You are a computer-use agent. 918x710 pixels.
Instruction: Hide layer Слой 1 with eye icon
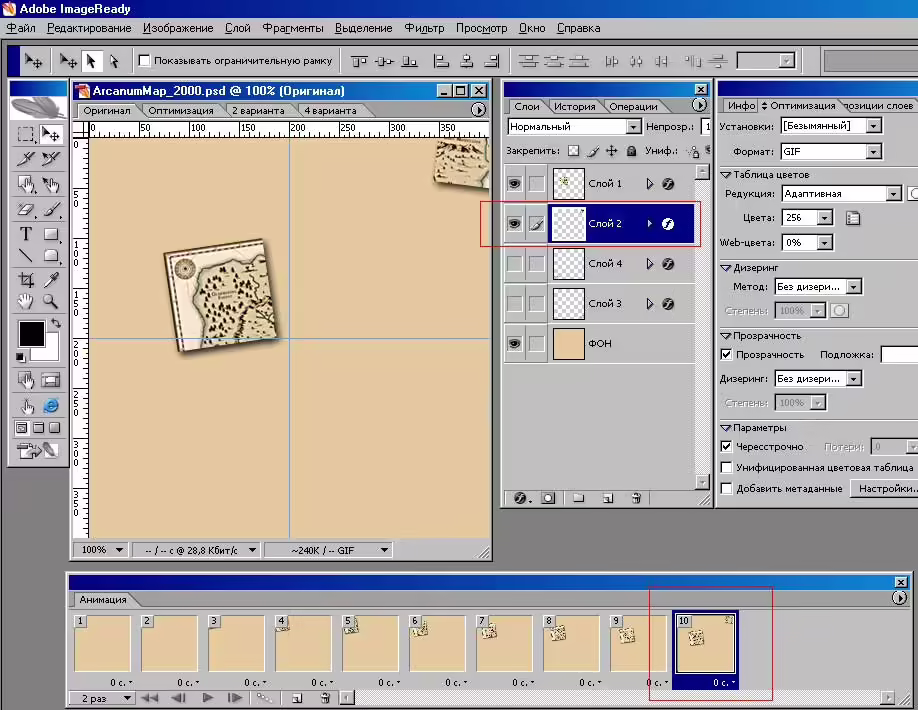514,184
